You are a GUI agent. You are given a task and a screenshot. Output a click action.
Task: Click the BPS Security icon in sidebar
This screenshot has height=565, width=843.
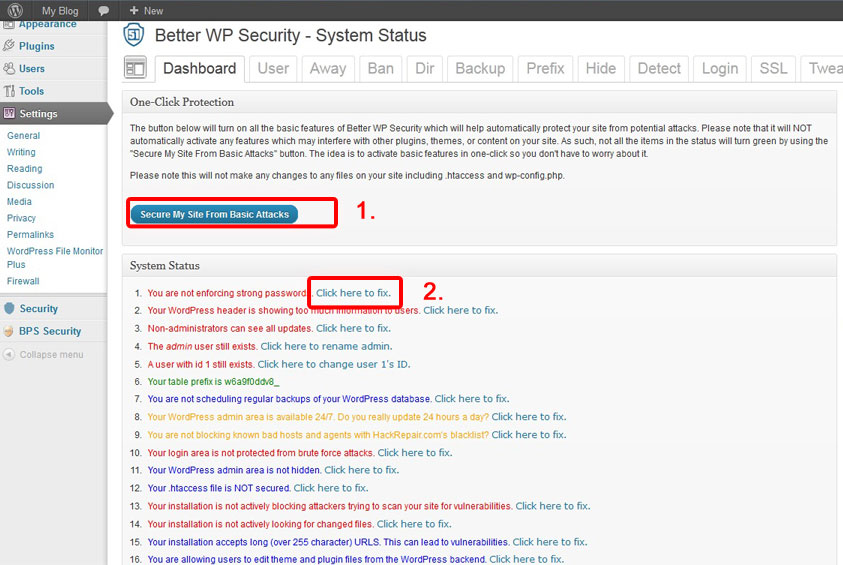click(x=9, y=331)
